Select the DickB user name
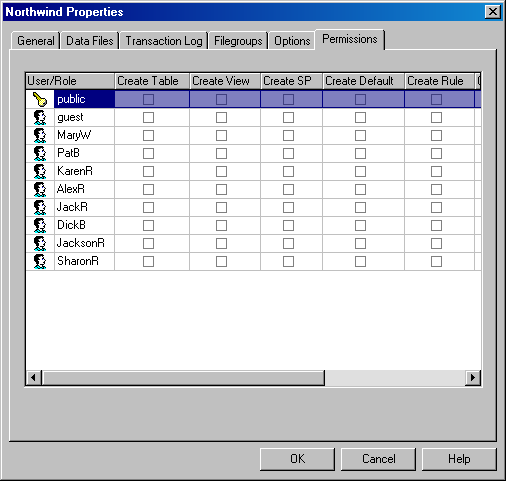 point(71,225)
